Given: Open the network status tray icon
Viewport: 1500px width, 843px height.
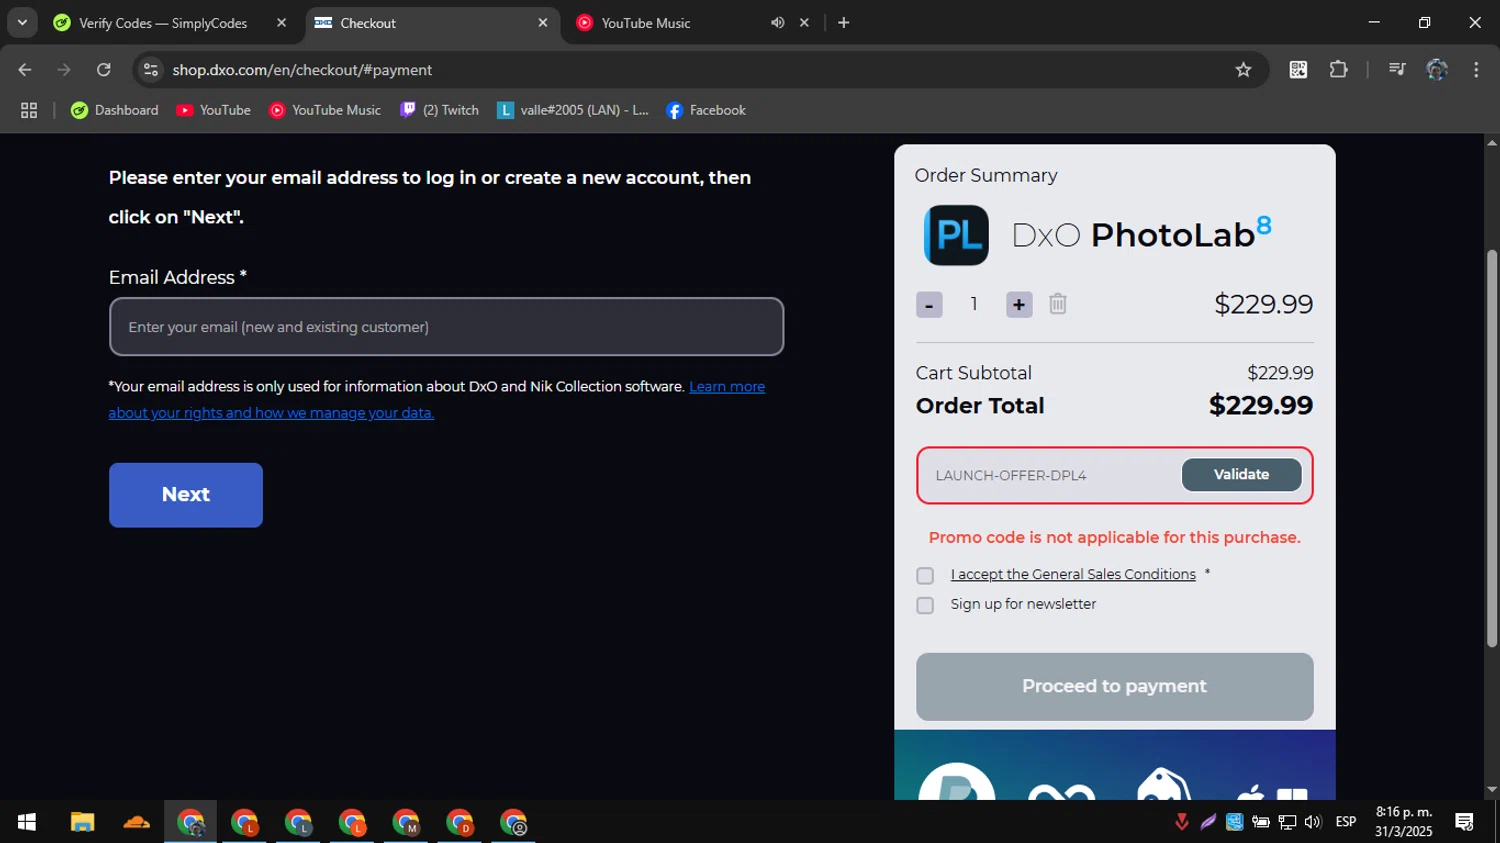Looking at the screenshot, I should tap(1287, 822).
